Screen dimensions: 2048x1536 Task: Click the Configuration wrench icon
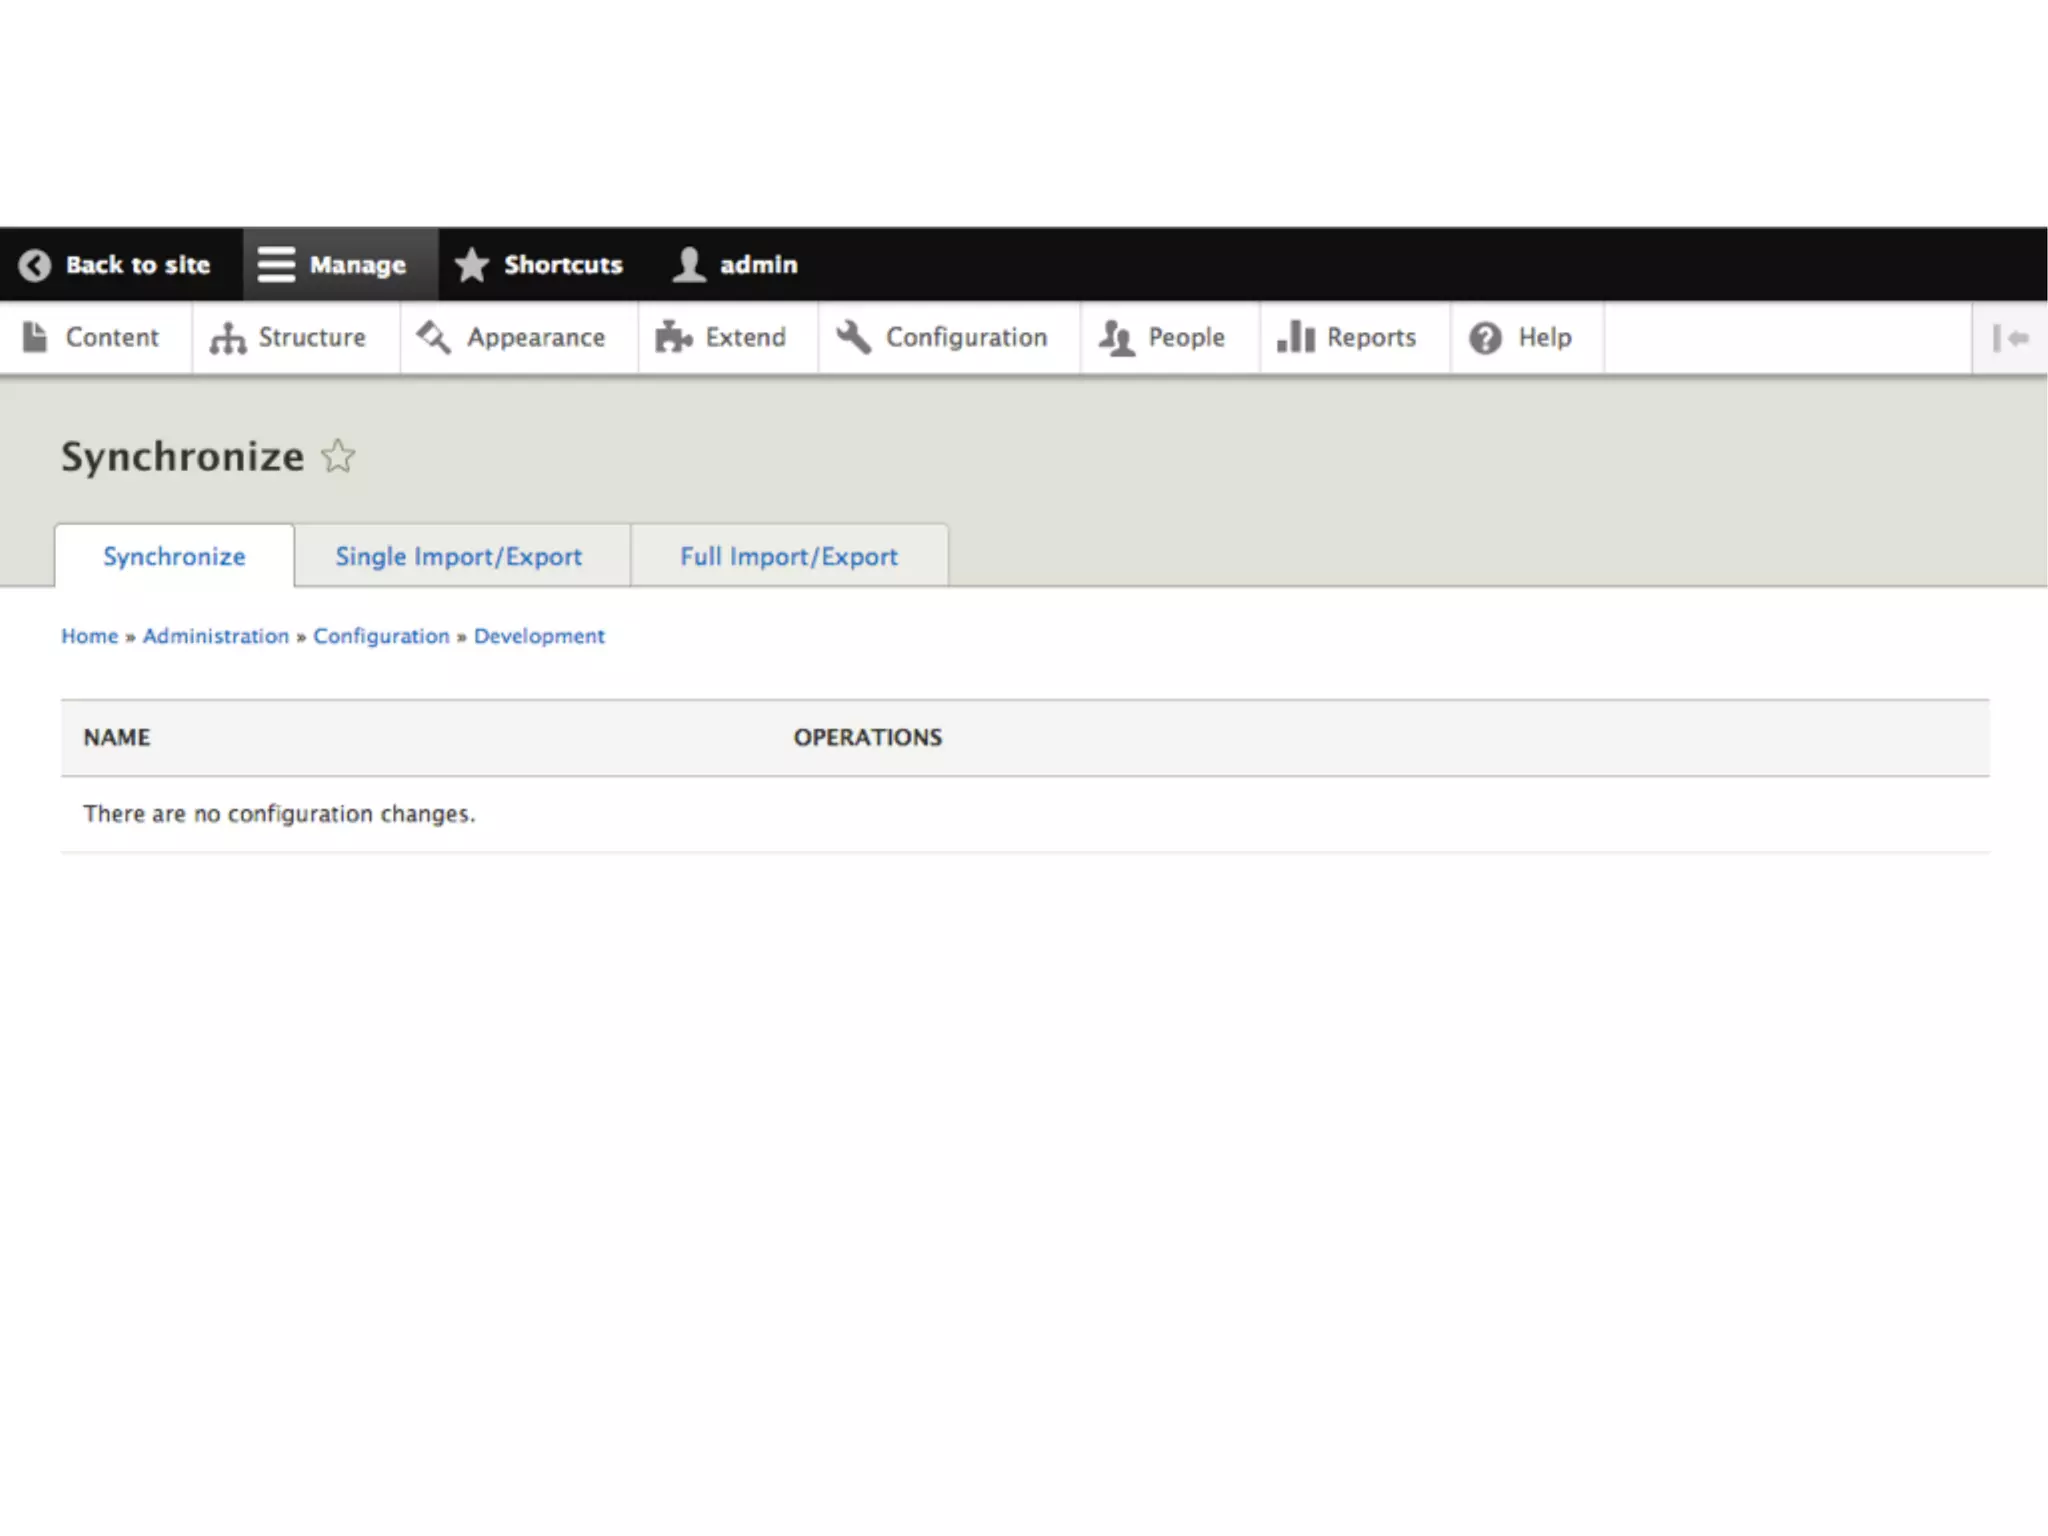[854, 338]
